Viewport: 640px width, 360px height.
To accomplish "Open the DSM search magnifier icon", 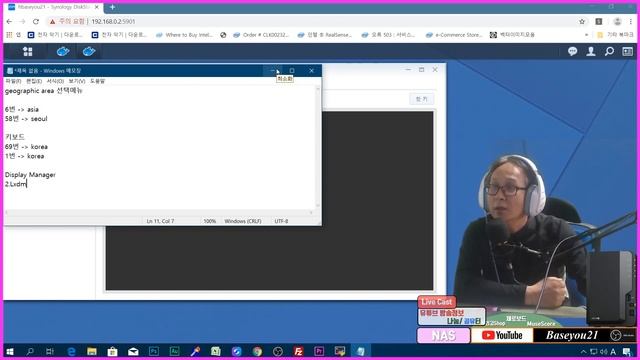I will [609, 51].
